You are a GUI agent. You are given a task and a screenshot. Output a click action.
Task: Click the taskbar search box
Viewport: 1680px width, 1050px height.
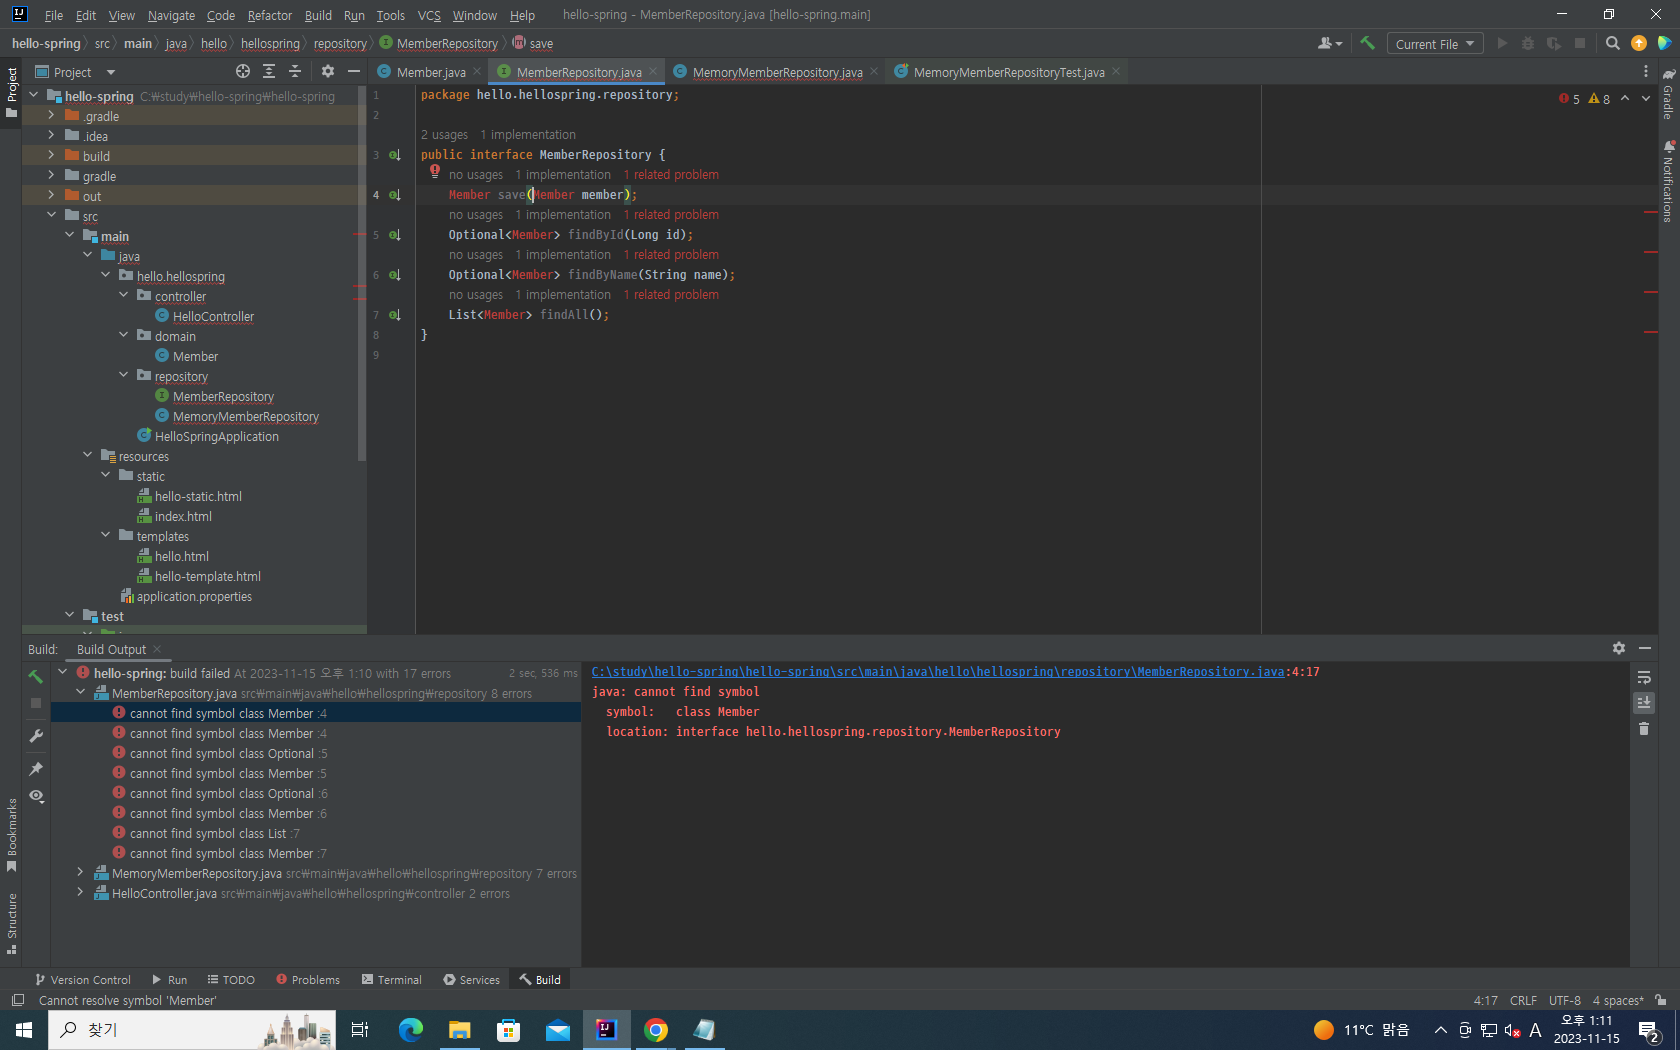point(192,1030)
